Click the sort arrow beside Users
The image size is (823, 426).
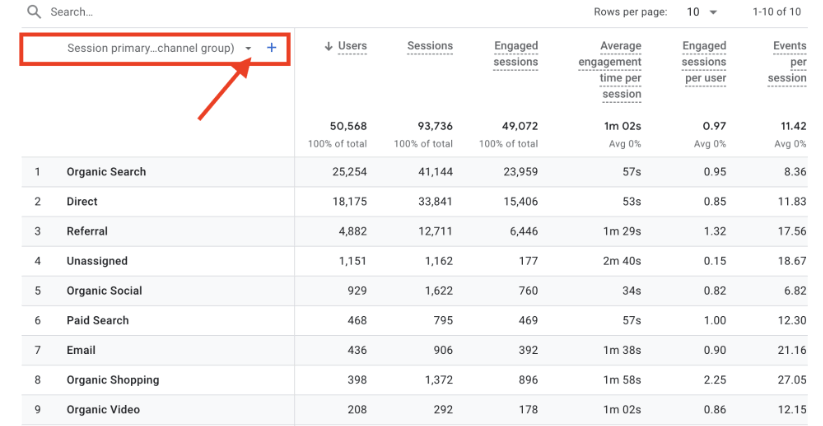[x=329, y=46]
